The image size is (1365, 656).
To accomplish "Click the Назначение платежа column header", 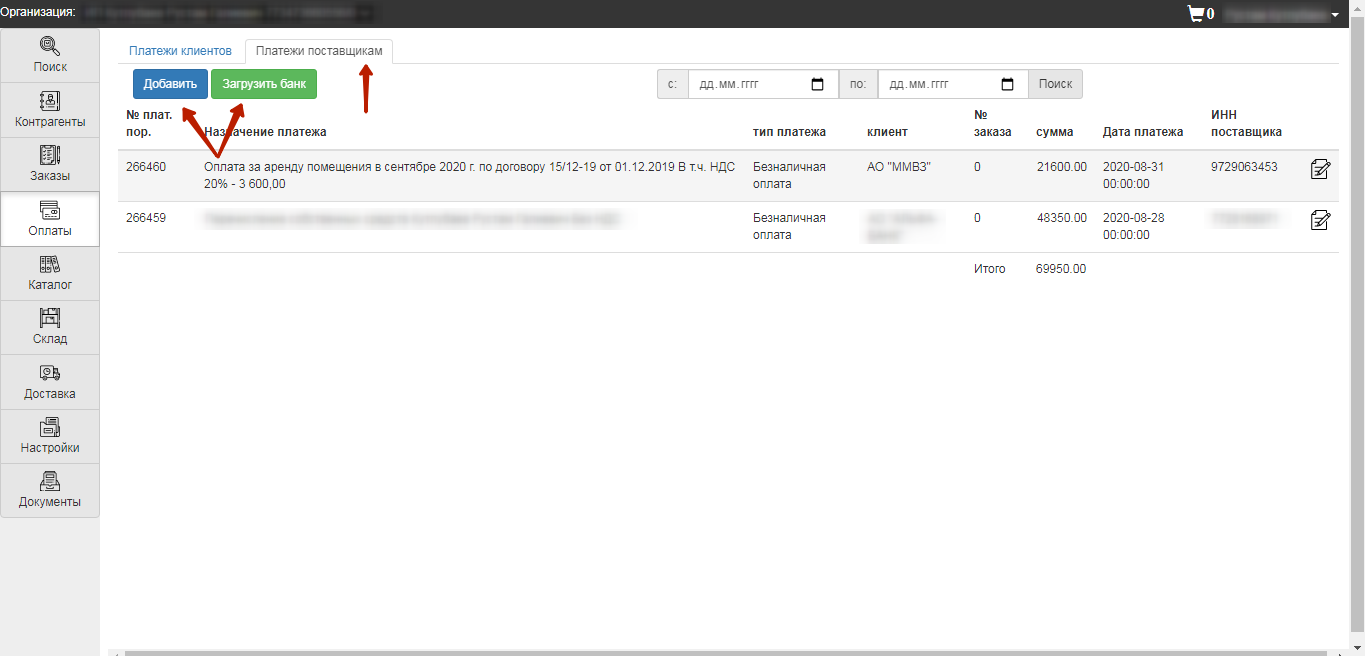I will (x=265, y=132).
